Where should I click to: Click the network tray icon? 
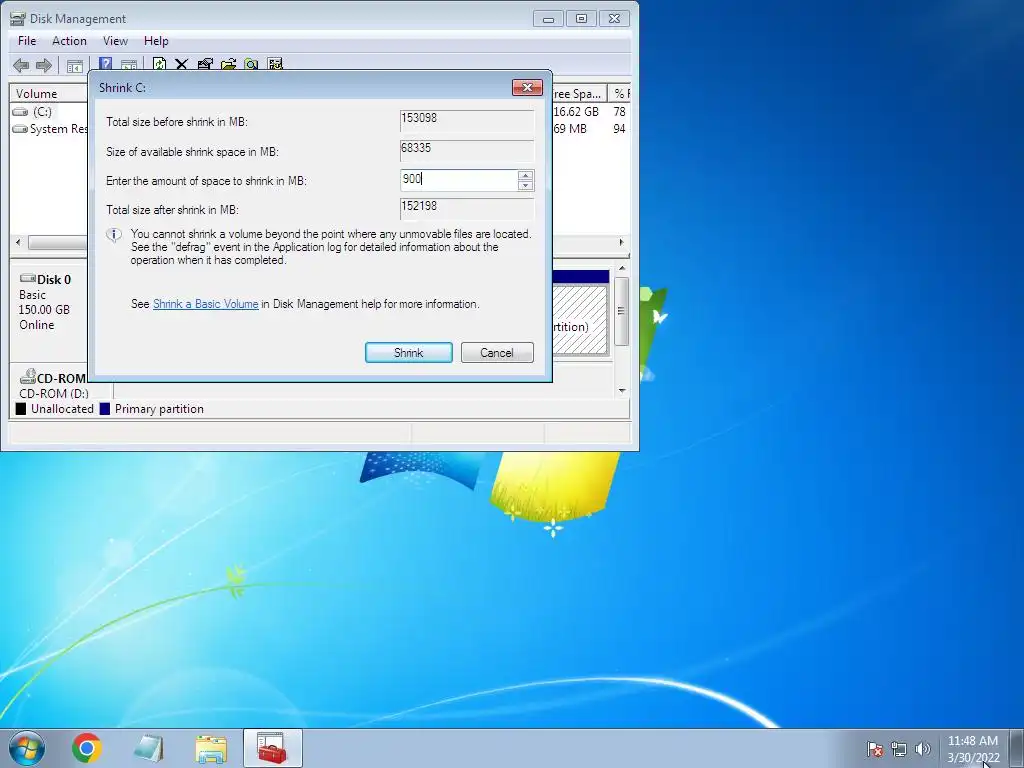(x=899, y=749)
